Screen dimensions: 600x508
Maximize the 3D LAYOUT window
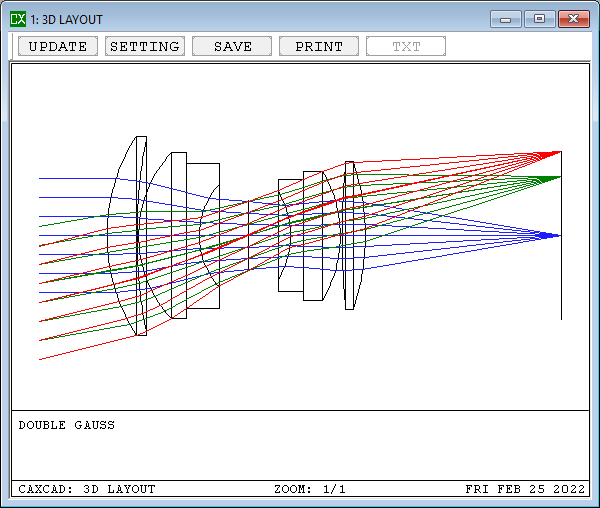(x=540, y=19)
